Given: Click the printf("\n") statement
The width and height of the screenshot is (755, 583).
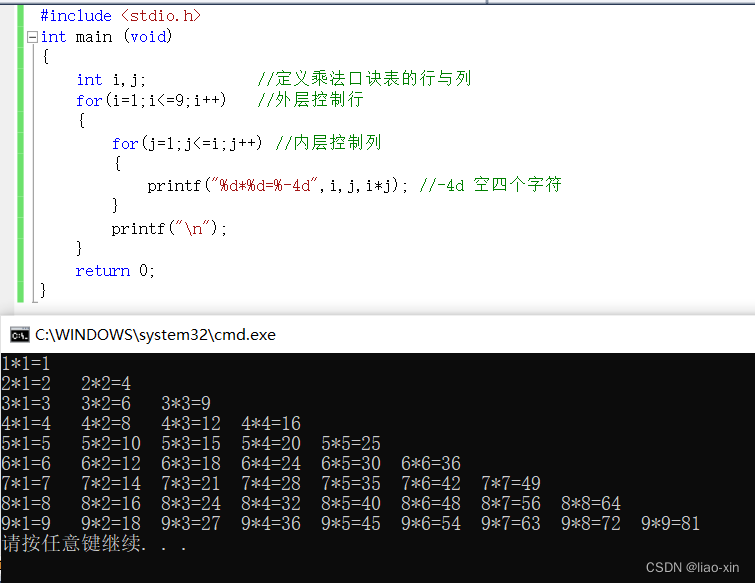Looking at the screenshot, I should 169,228.
